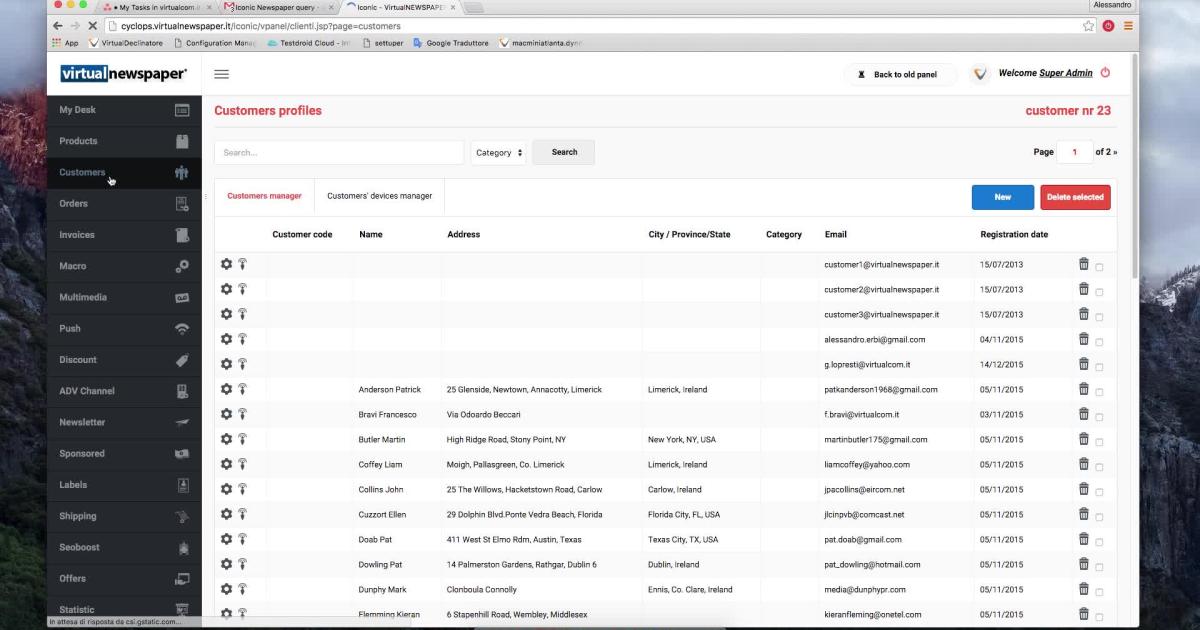Click device icon in Coffey Liam row
This screenshot has height=630, width=1200.
(x=242, y=464)
